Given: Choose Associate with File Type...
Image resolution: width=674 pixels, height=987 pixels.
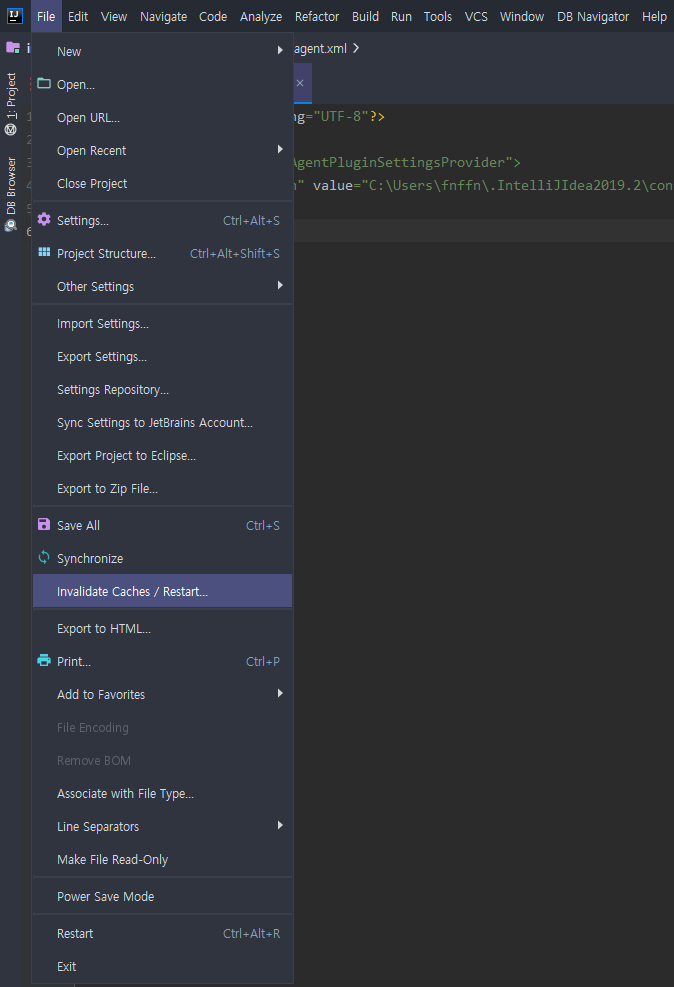Looking at the screenshot, I should coord(162,794).
